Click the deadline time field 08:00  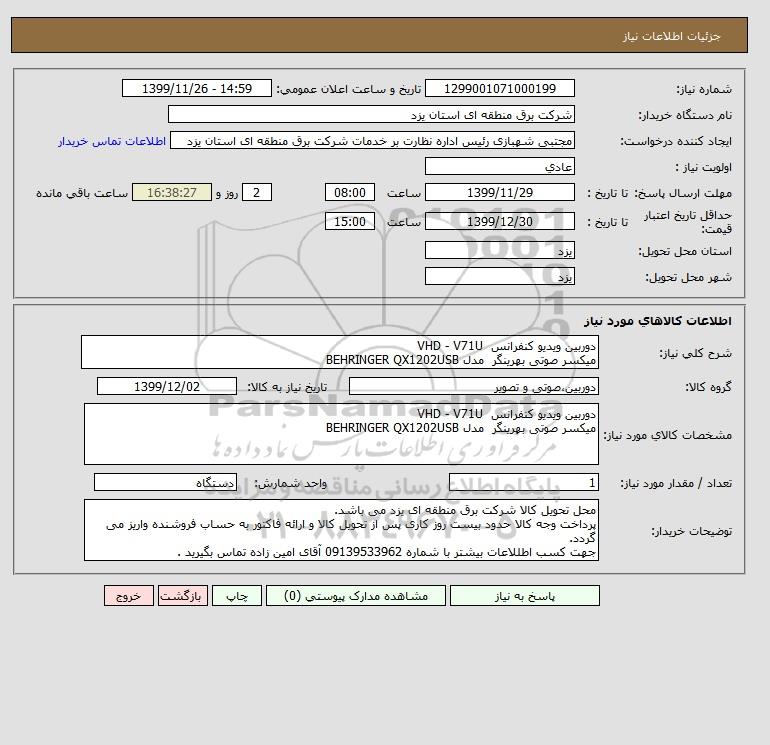click(x=350, y=193)
